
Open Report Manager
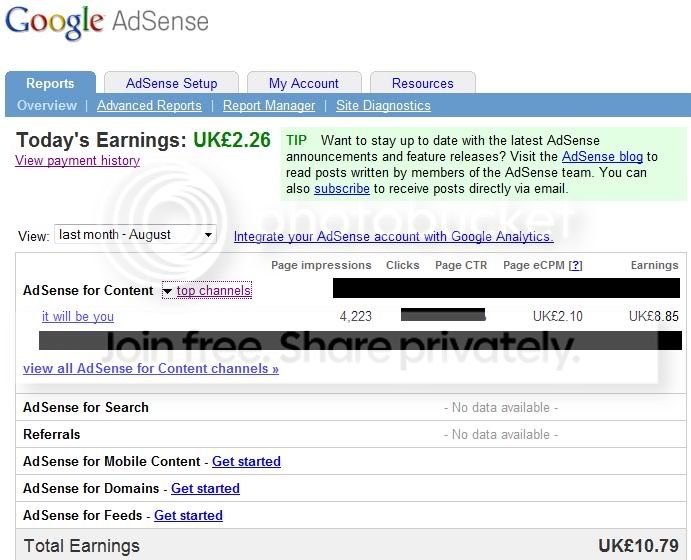(269, 105)
